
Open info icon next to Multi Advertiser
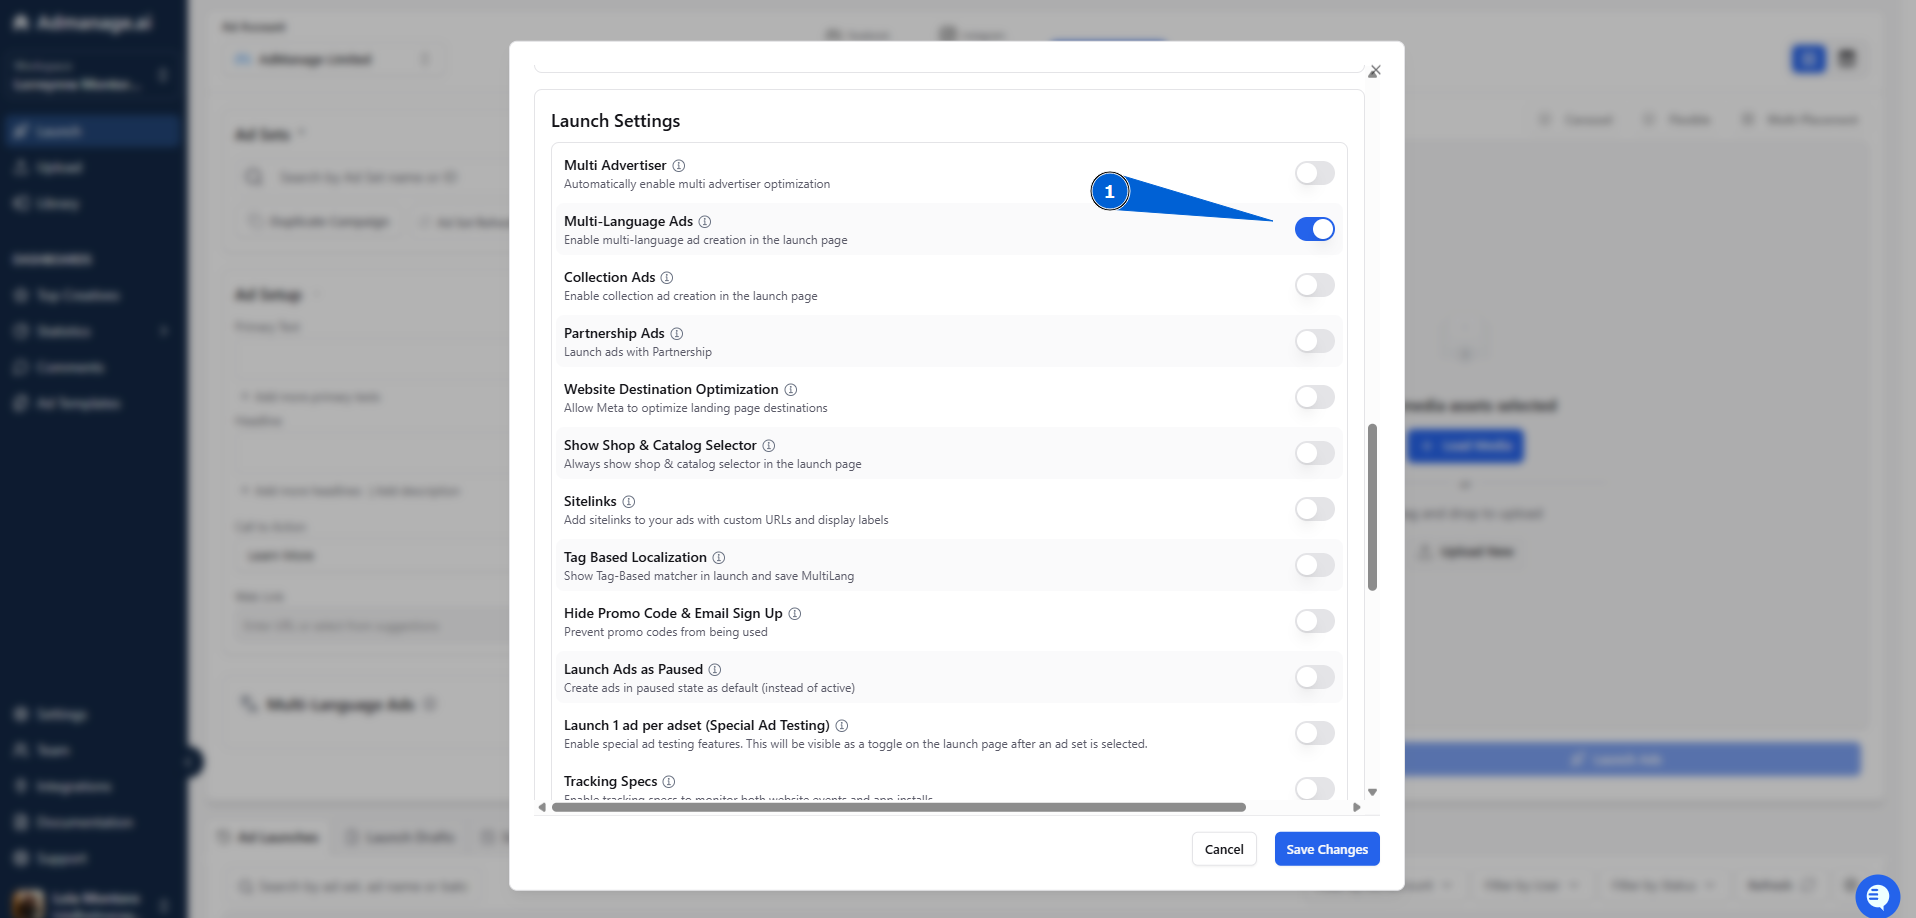(679, 166)
